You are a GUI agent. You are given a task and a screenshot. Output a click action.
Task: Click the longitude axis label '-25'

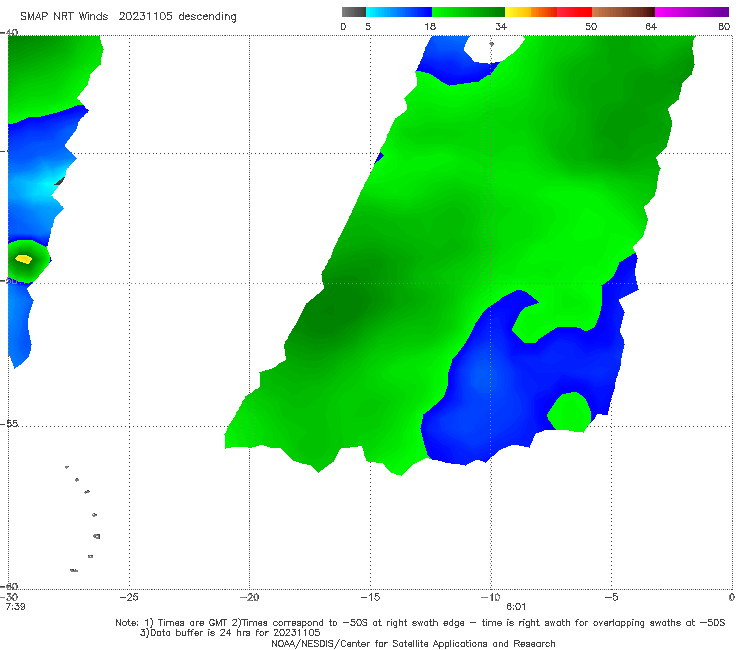pos(129,597)
